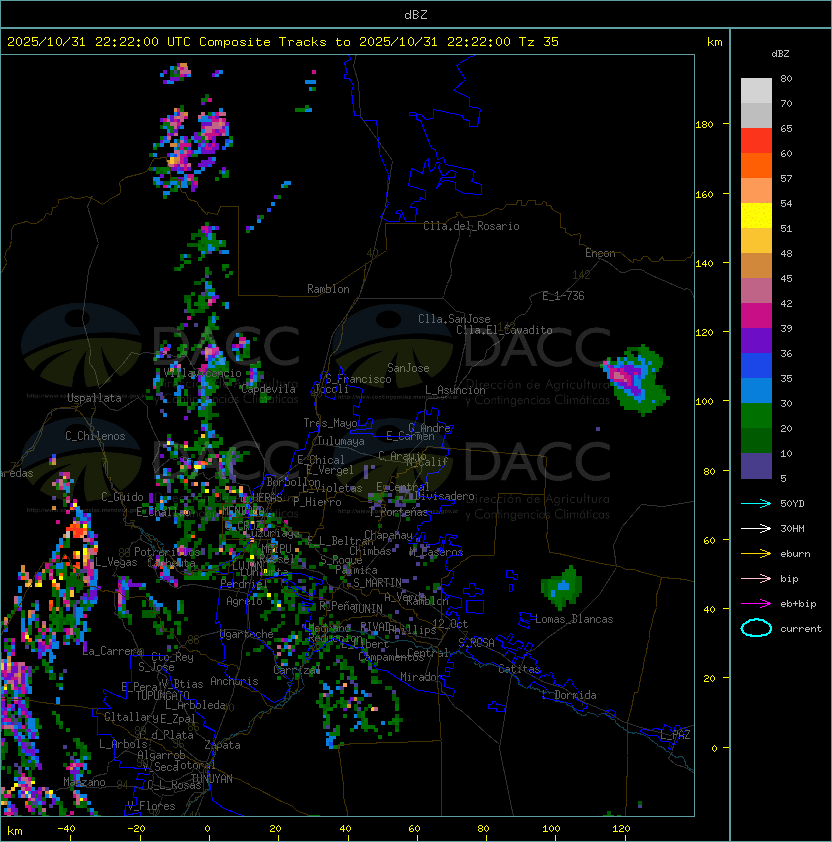Click the Tres_Mayo map label
This screenshot has width=832, height=842.
click(330, 423)
